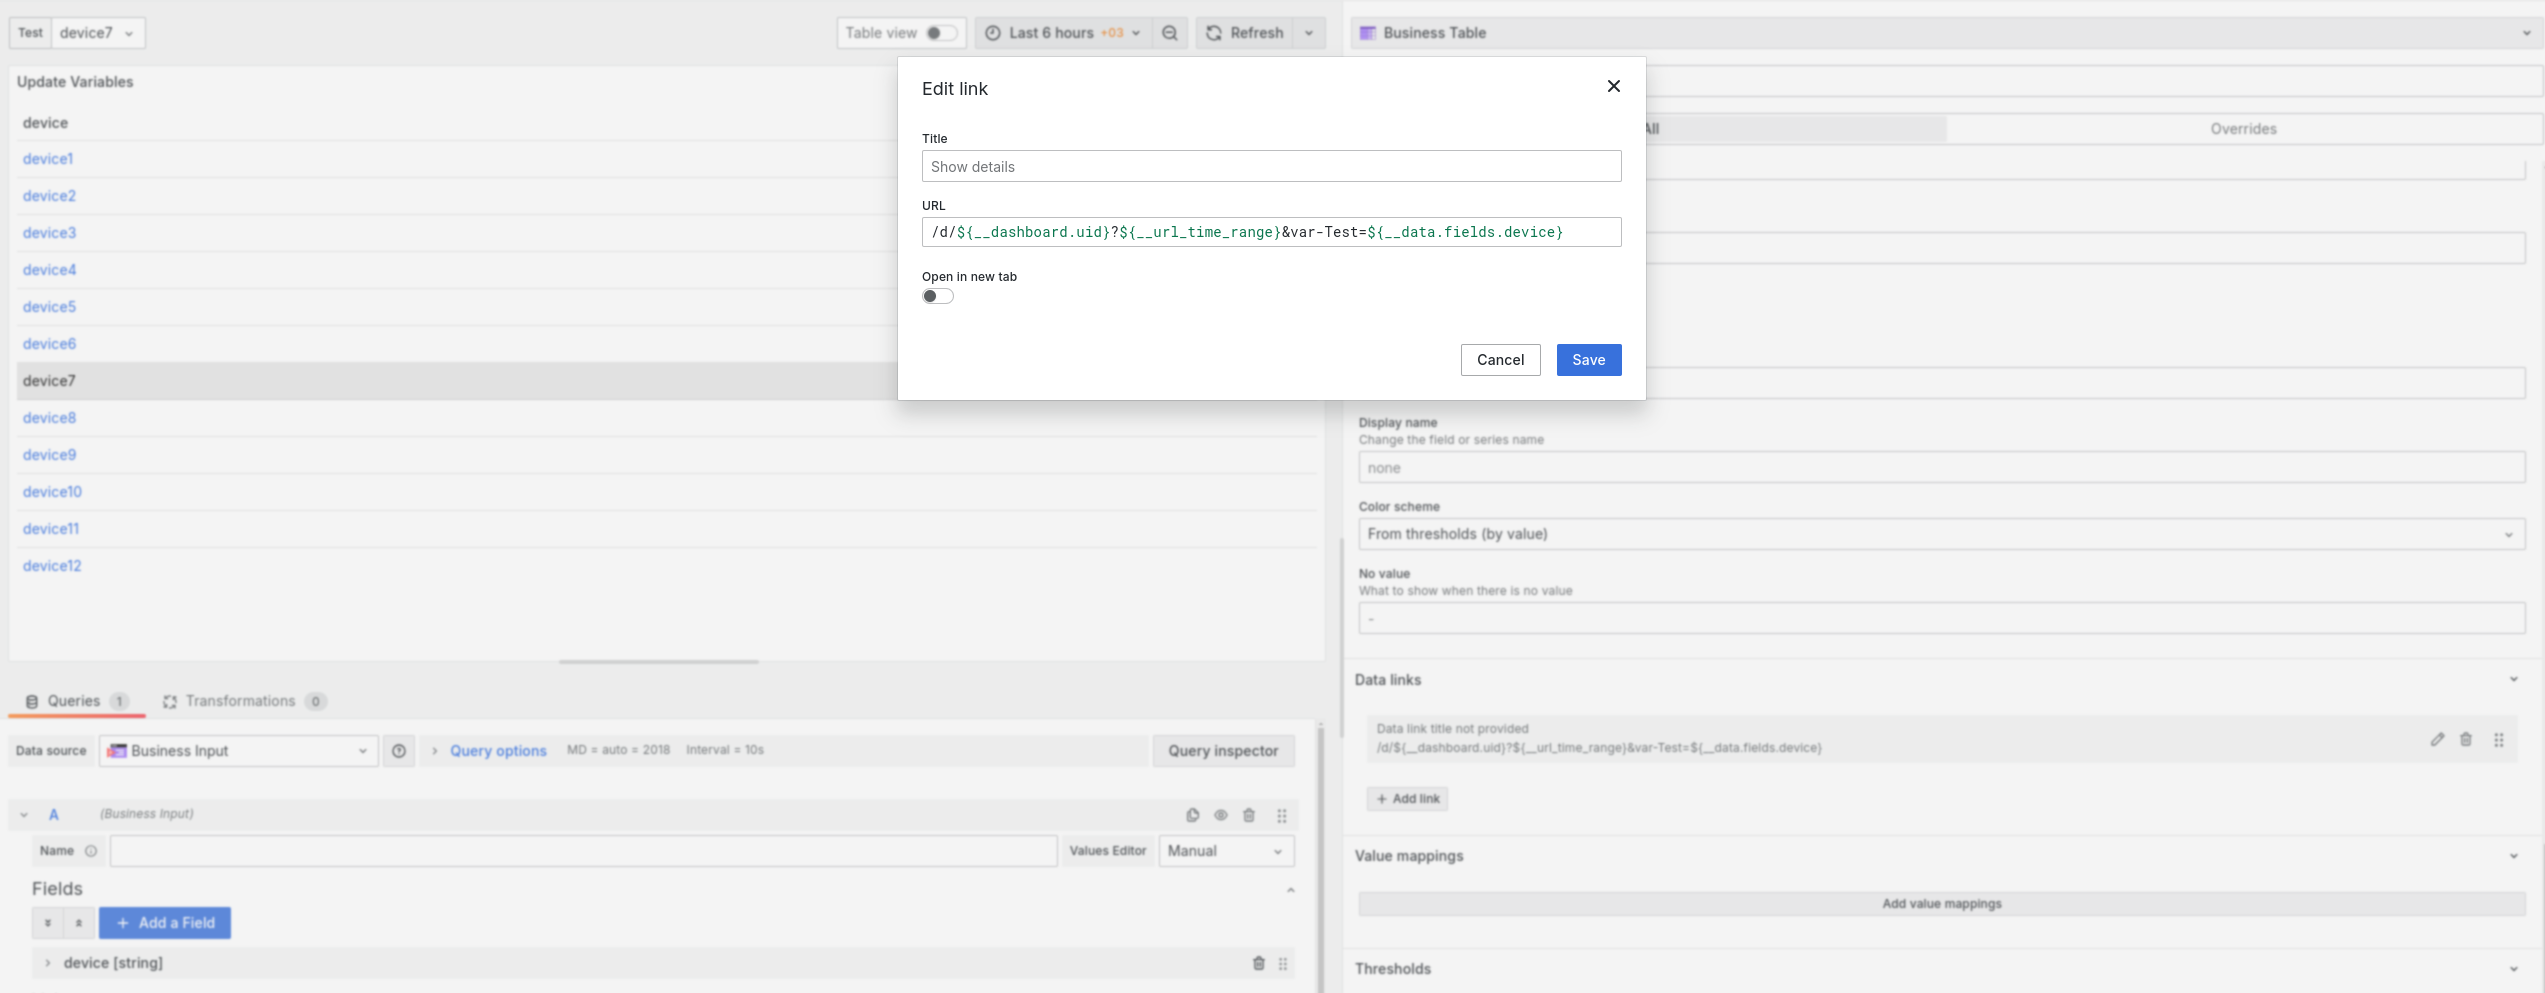
Task: Select the duplicate query icon
Action: click(x=1190, y=815)
